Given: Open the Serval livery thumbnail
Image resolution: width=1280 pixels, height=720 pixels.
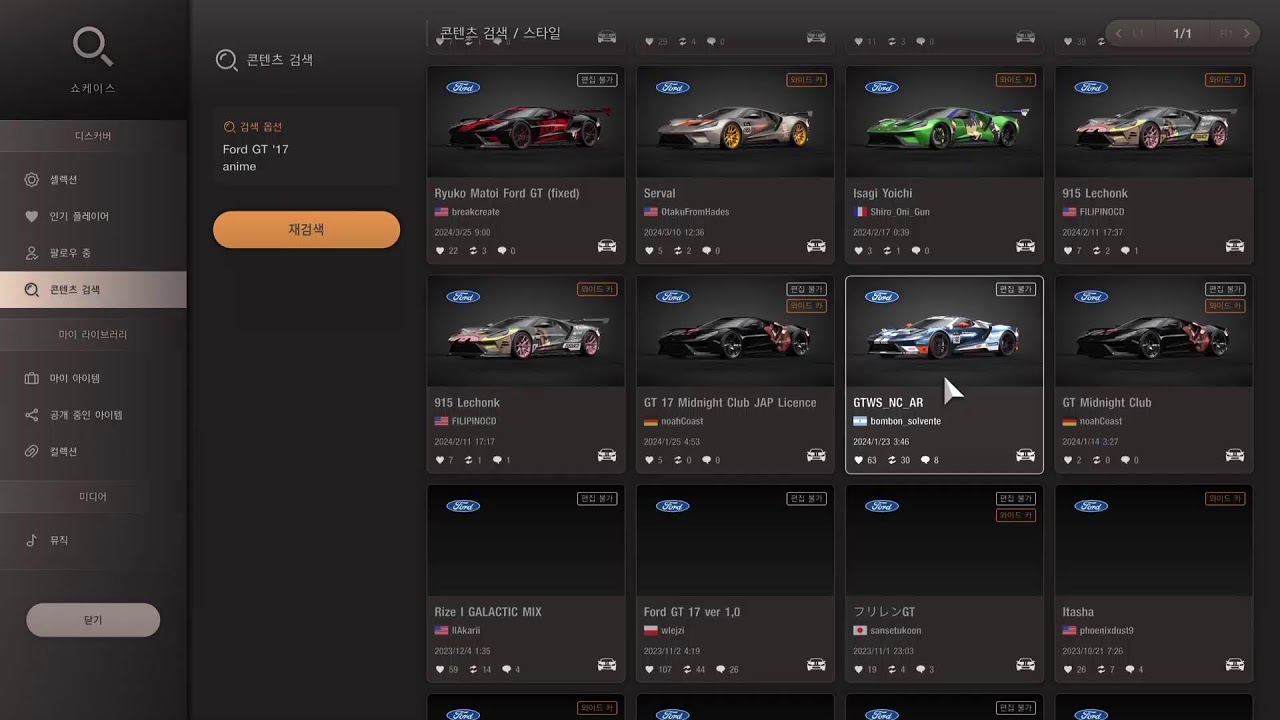Looking at the screenshot, I should point(735,122).
